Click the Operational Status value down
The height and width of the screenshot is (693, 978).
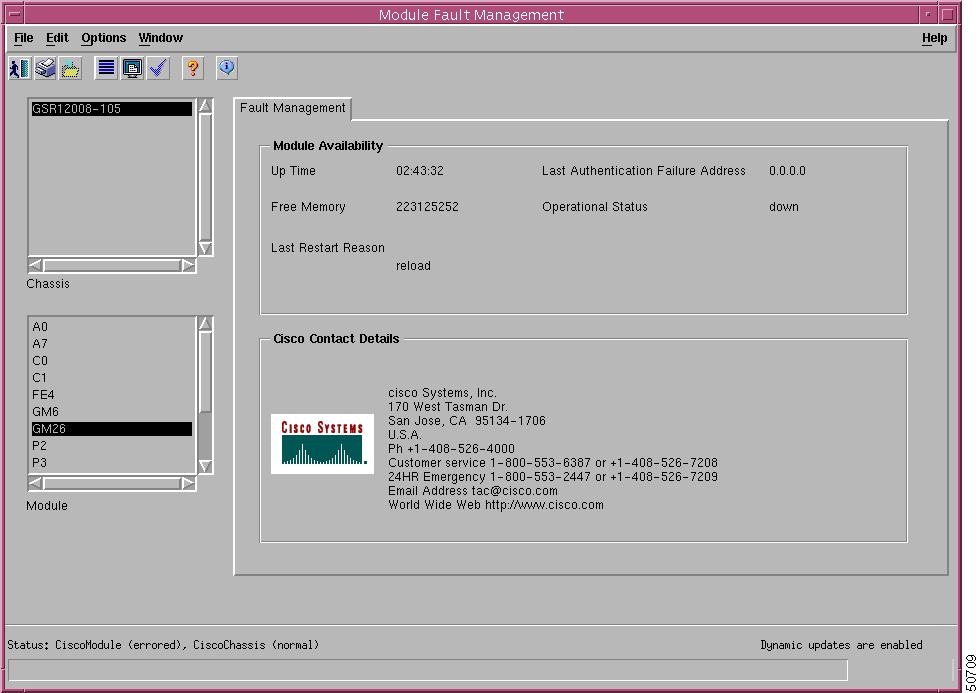[783, 207]
